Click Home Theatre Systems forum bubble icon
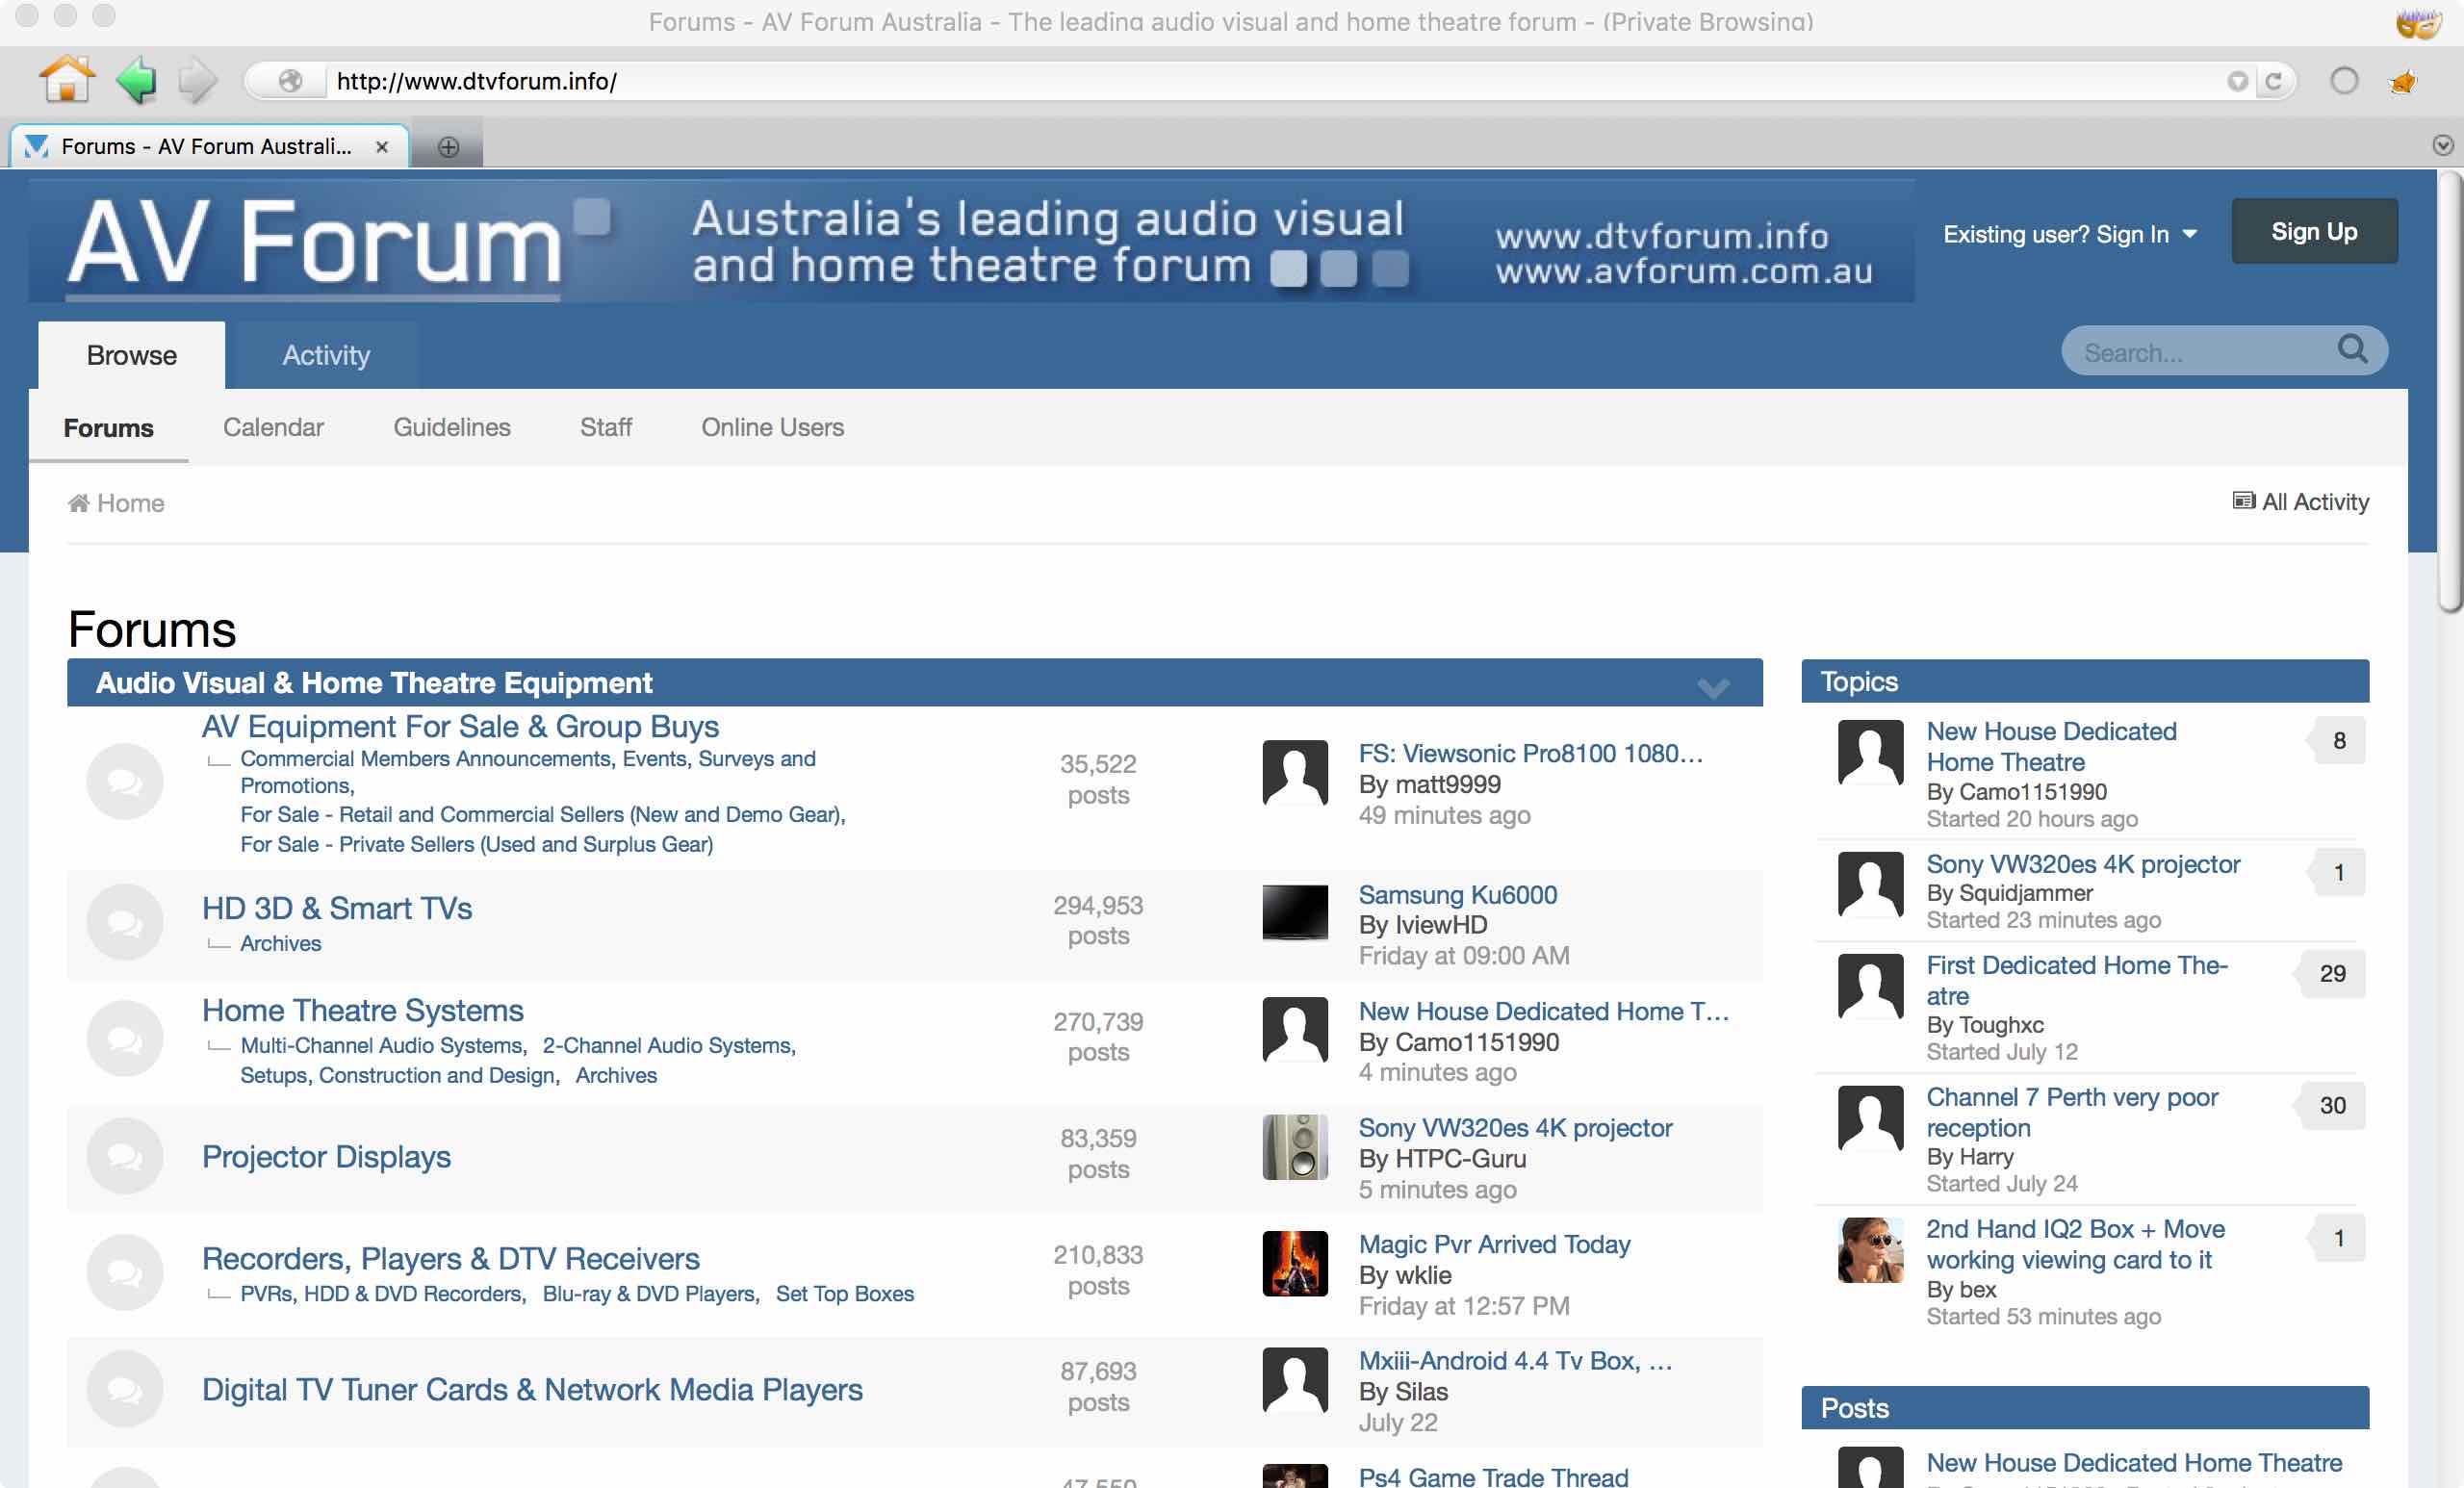 pyautogui.click(x=125, y=1038)
